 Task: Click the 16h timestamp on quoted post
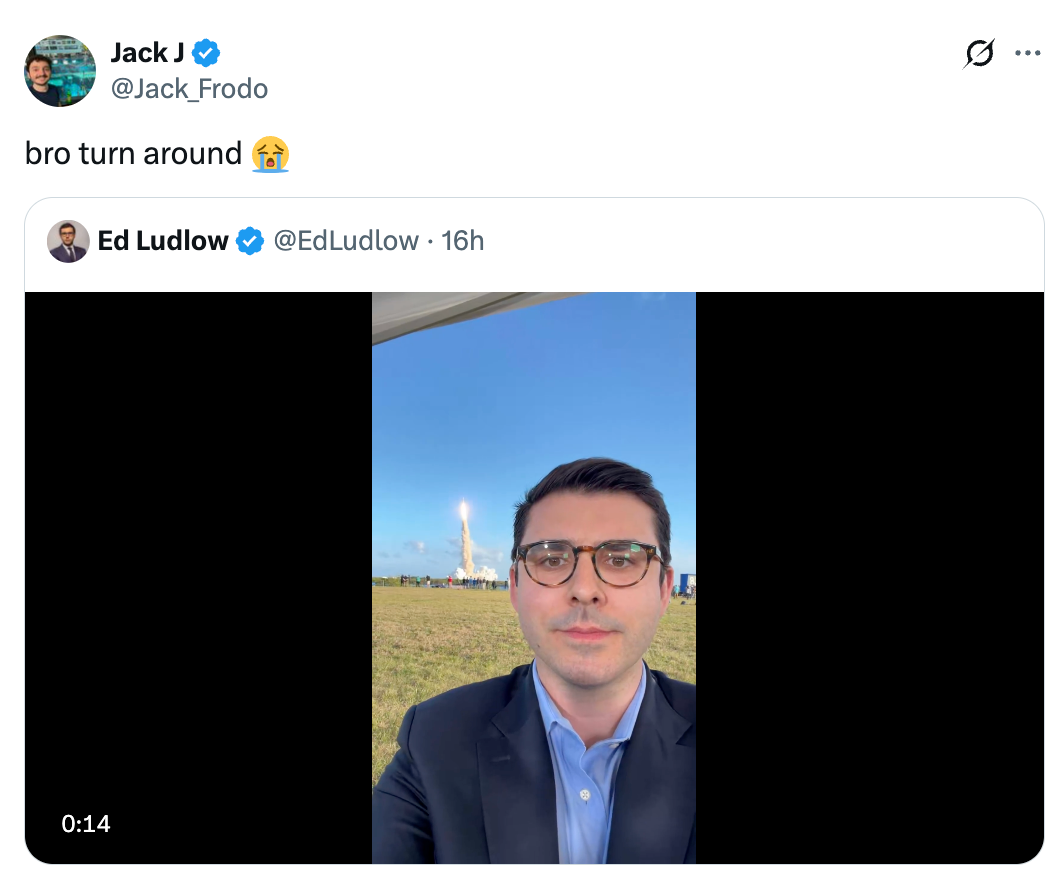463,241
